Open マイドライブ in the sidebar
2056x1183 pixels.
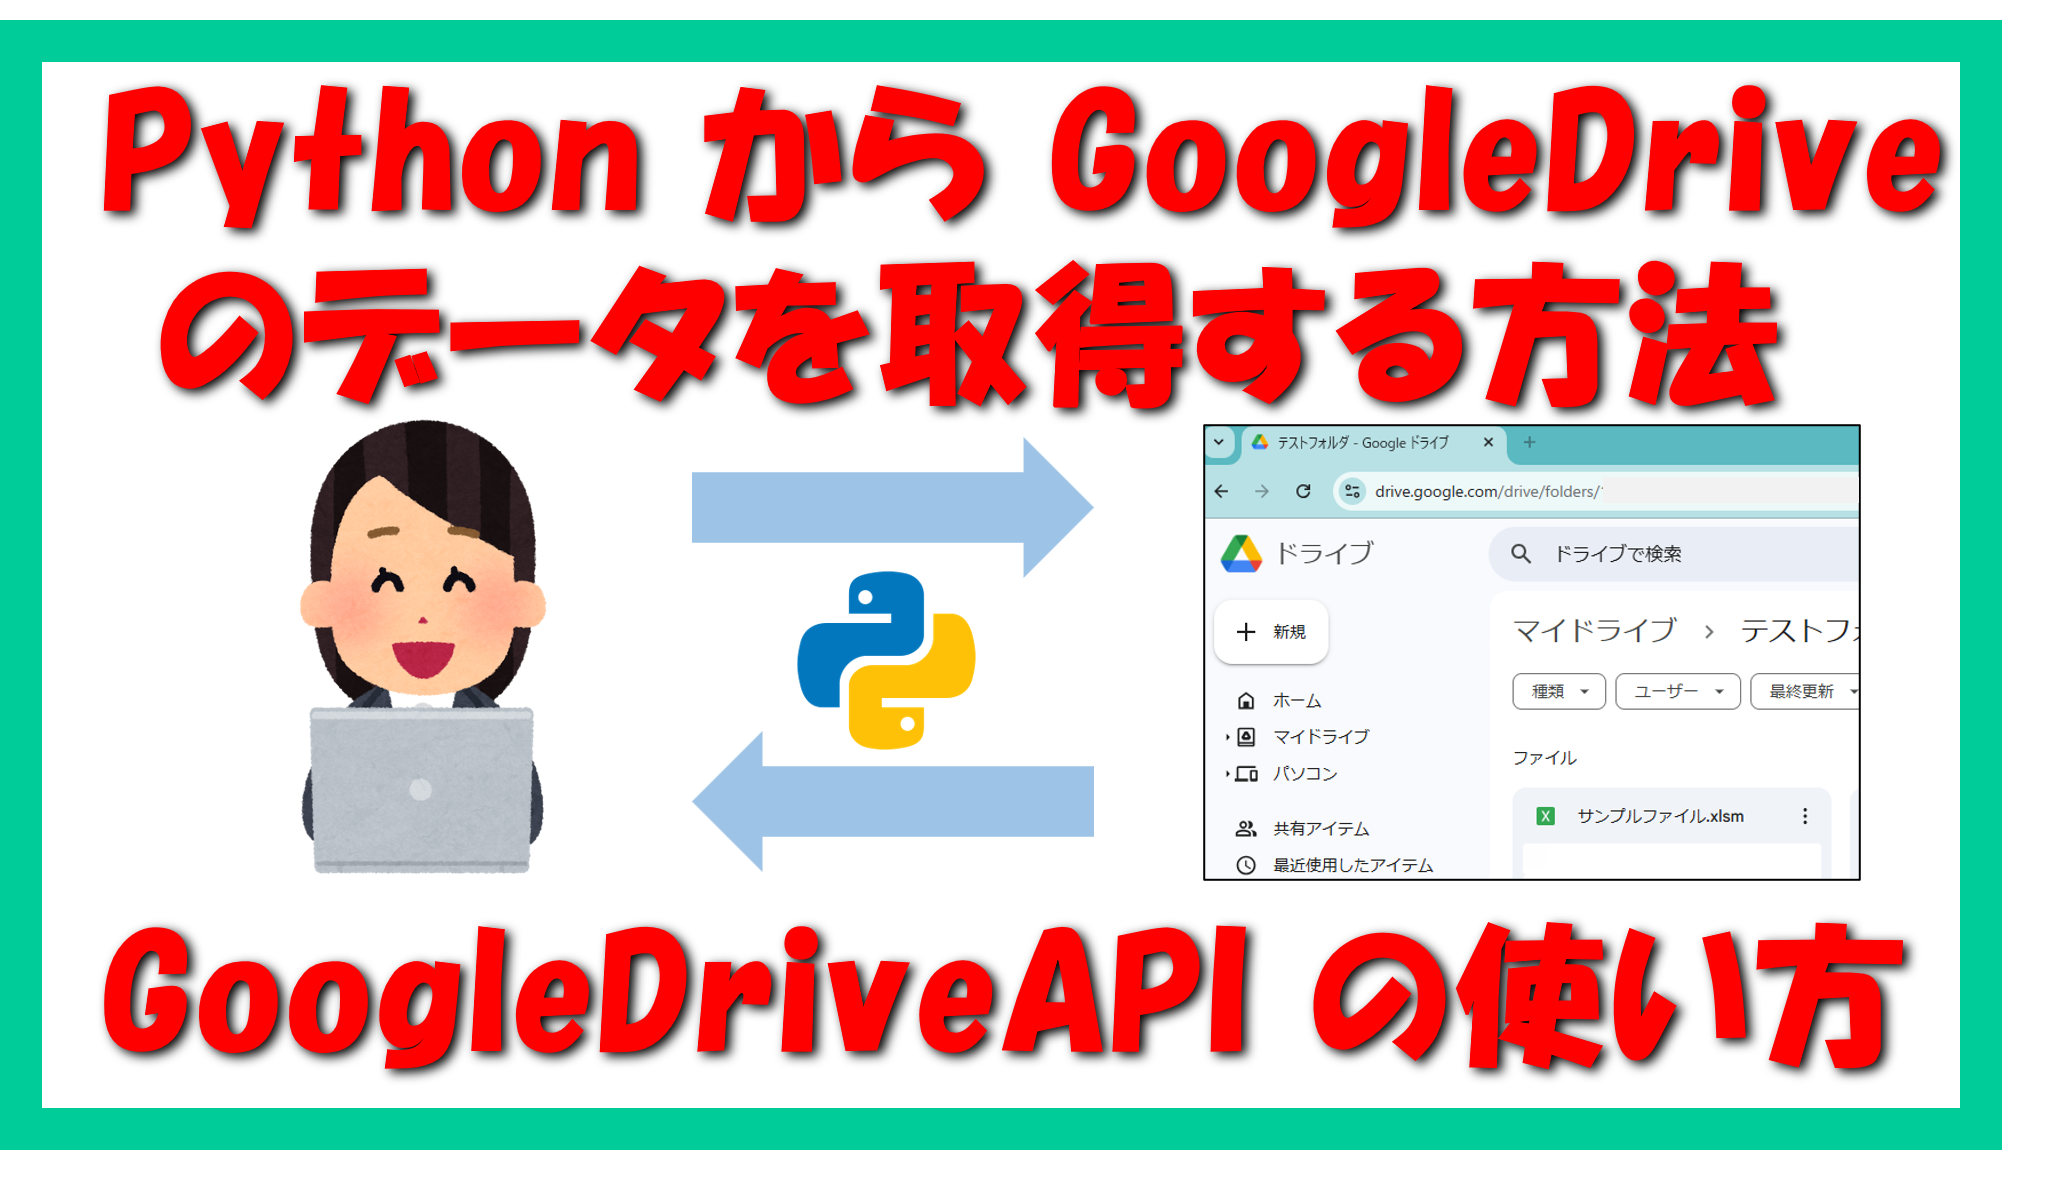1320,737
